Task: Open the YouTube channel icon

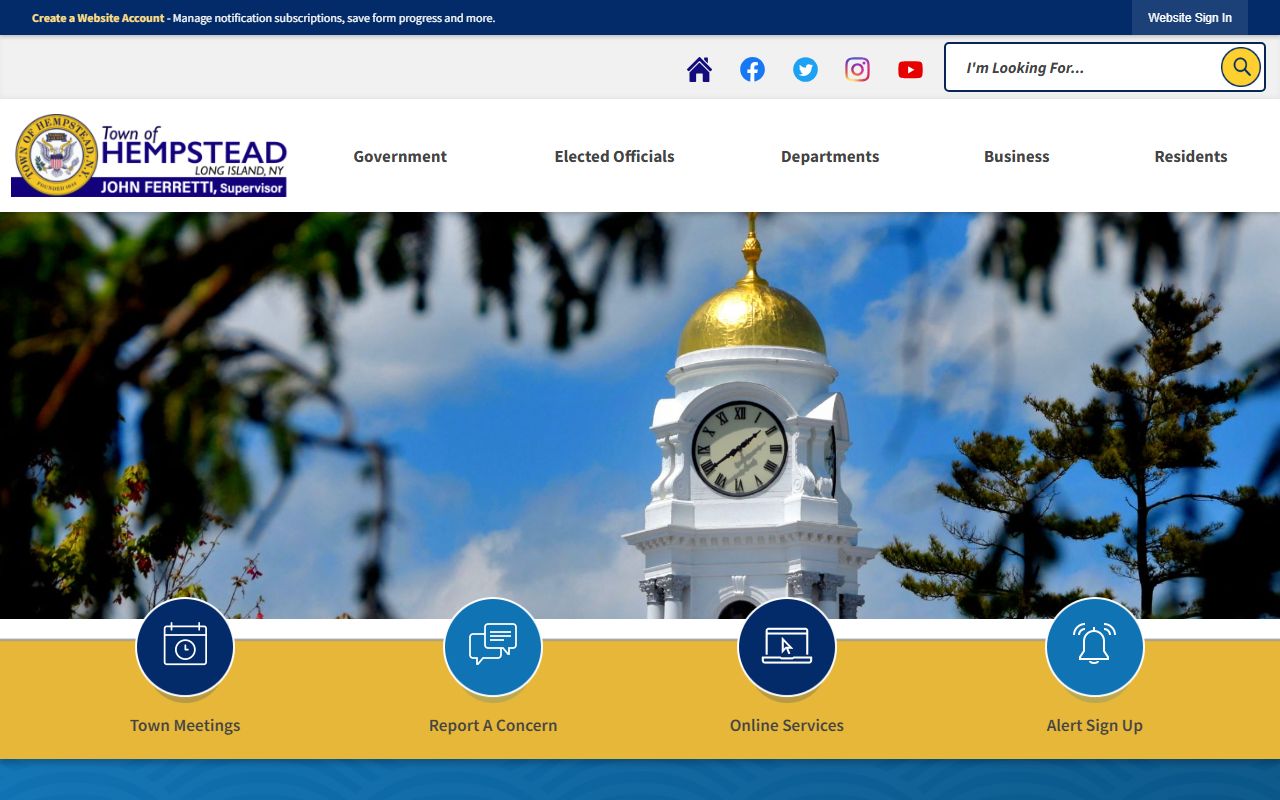Action: coord(910,69)
